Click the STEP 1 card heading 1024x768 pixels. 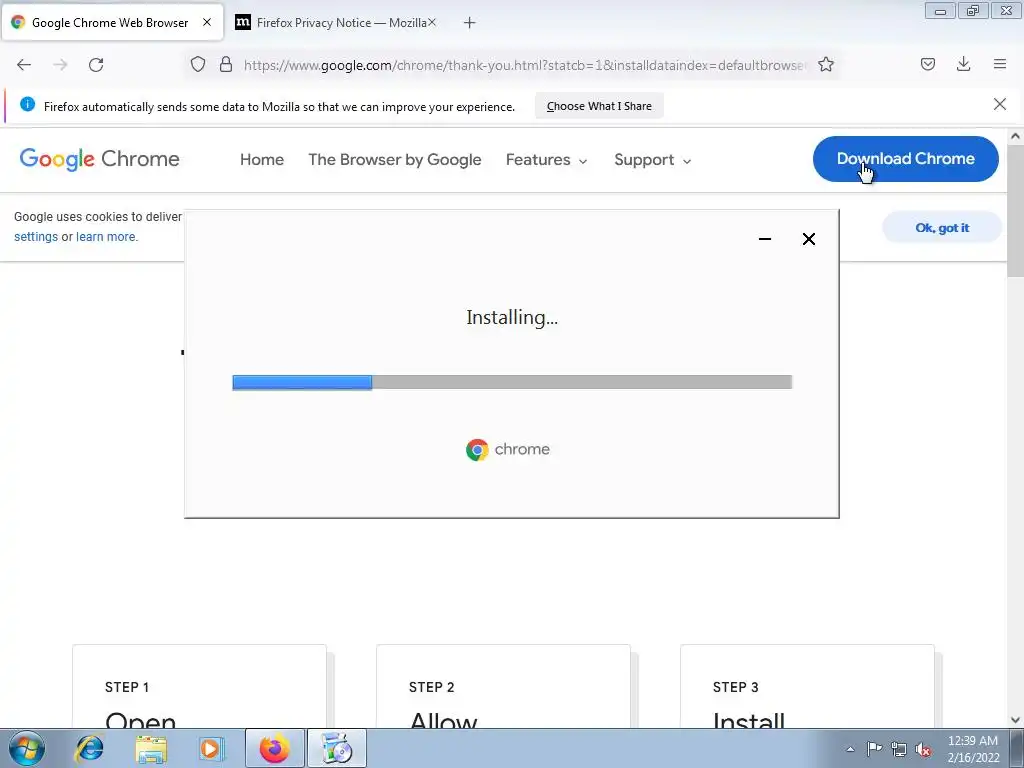coord(127,687)
